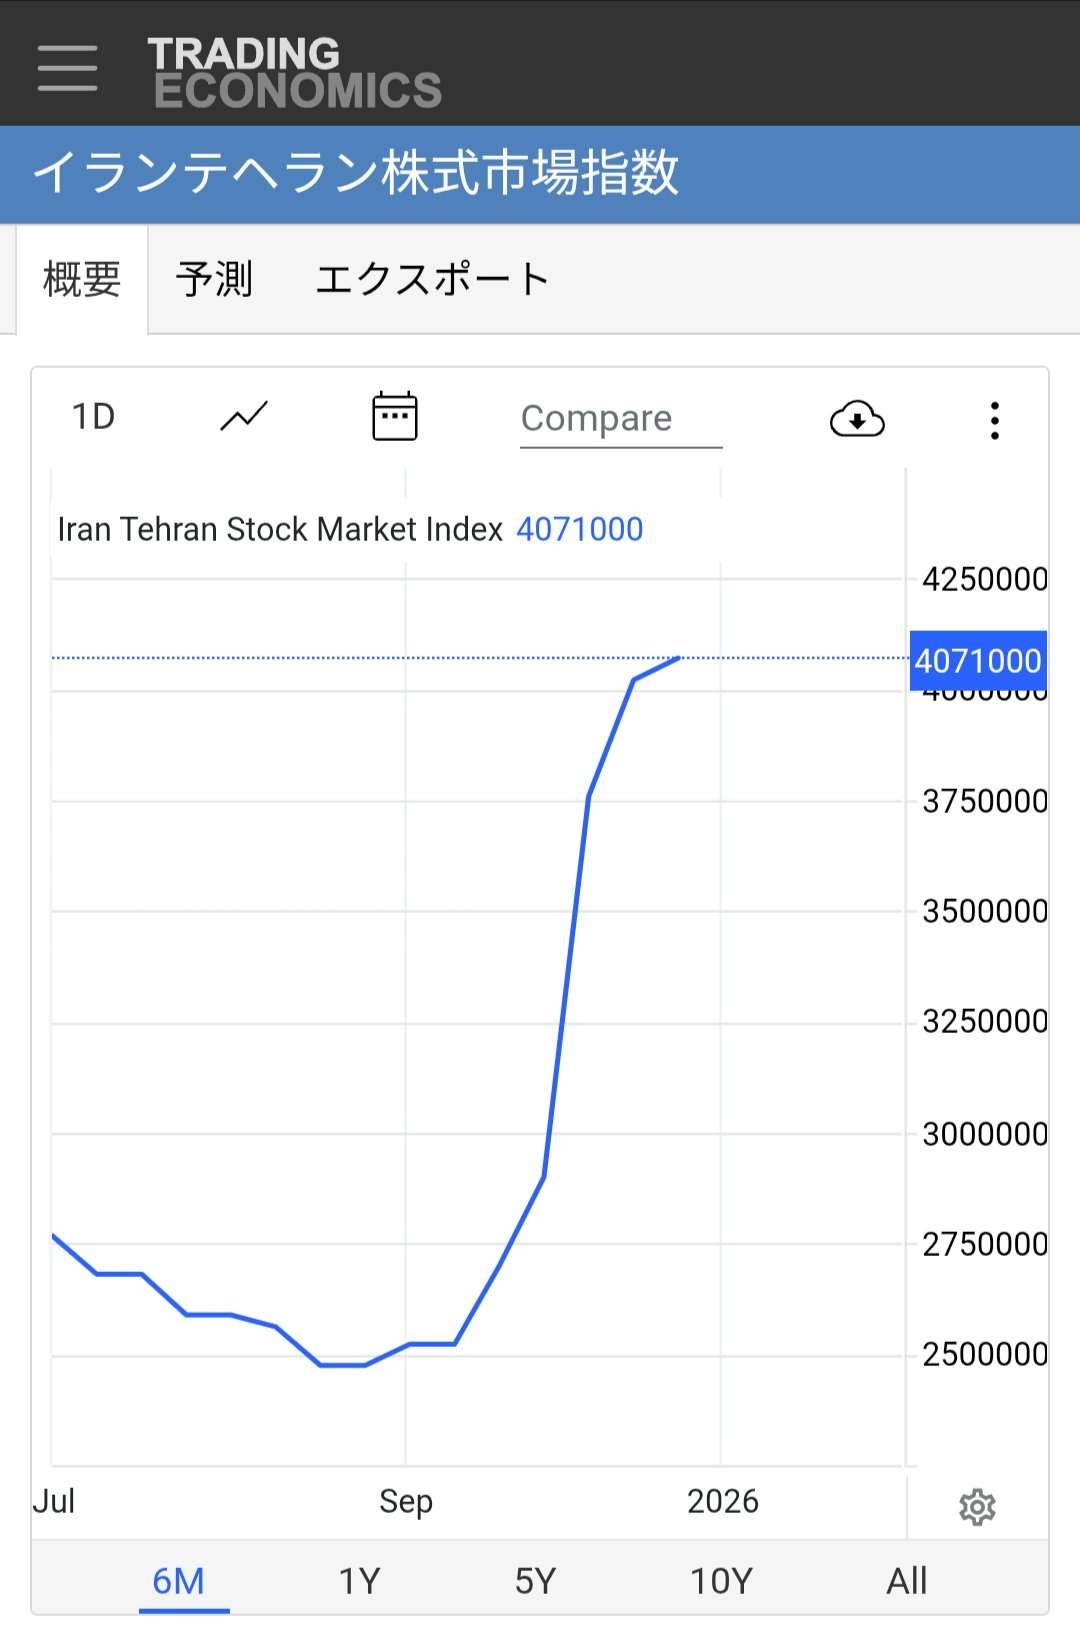Switch to the 概要 tab
Image resolution: width=1080 pixels, height=1643 pixels.
82,279
